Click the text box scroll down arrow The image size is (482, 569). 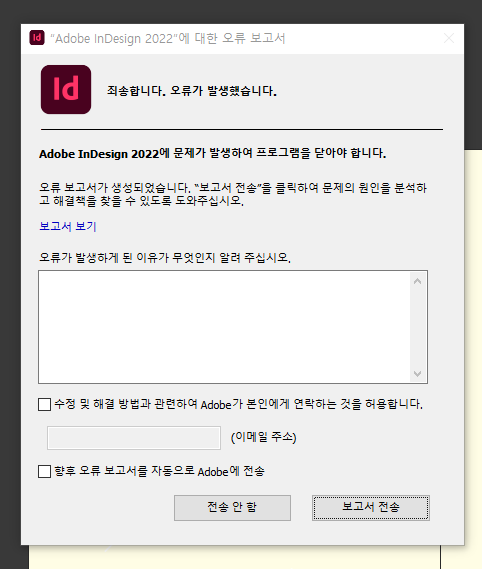pos(417,373)
